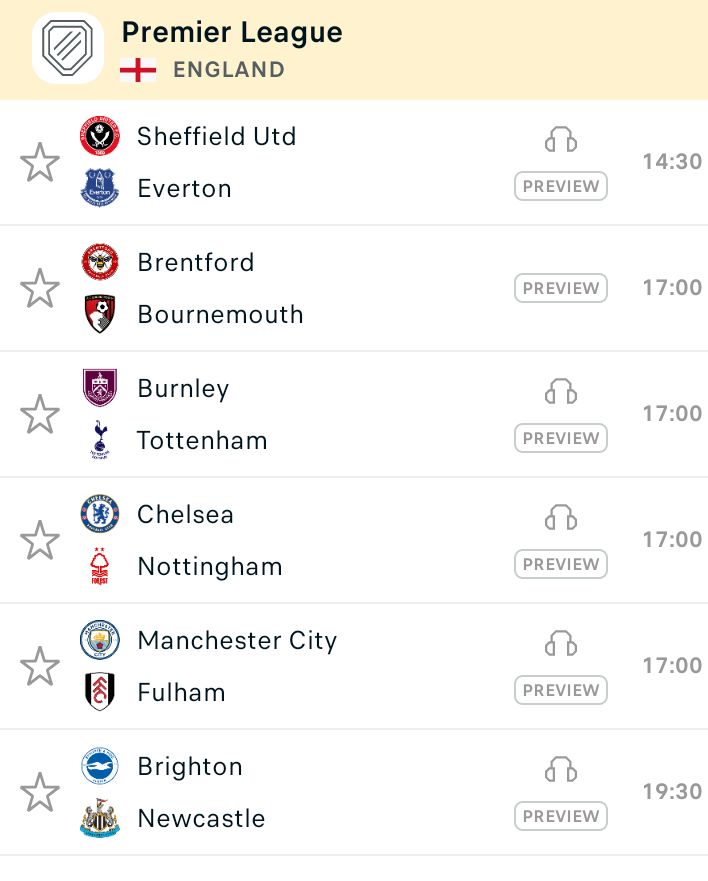This screenshot has height=881, width=708.
Task: Click the Tottenham club crest
Action: tap(99, 440)
